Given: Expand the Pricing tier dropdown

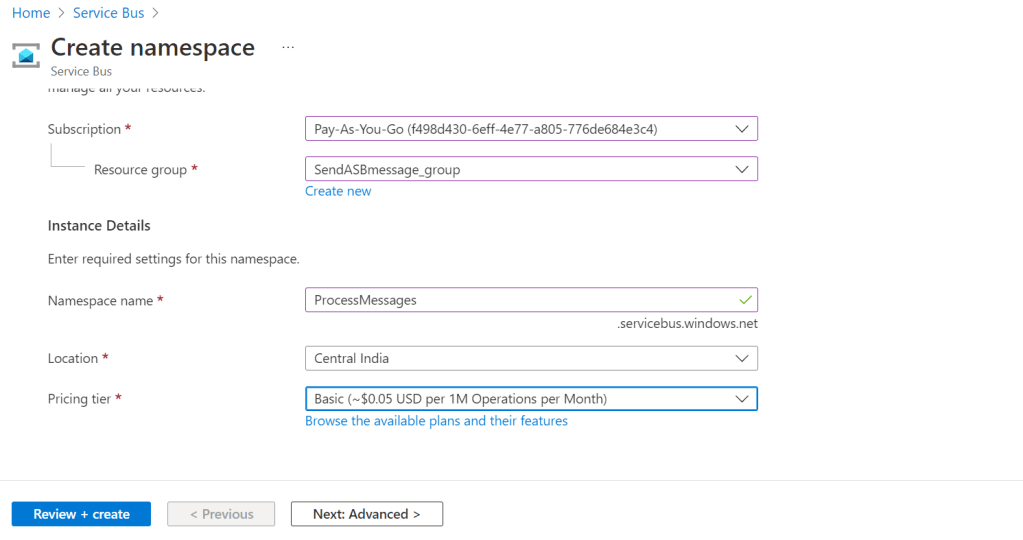Looking at the screenshot, I should [530, 399].
